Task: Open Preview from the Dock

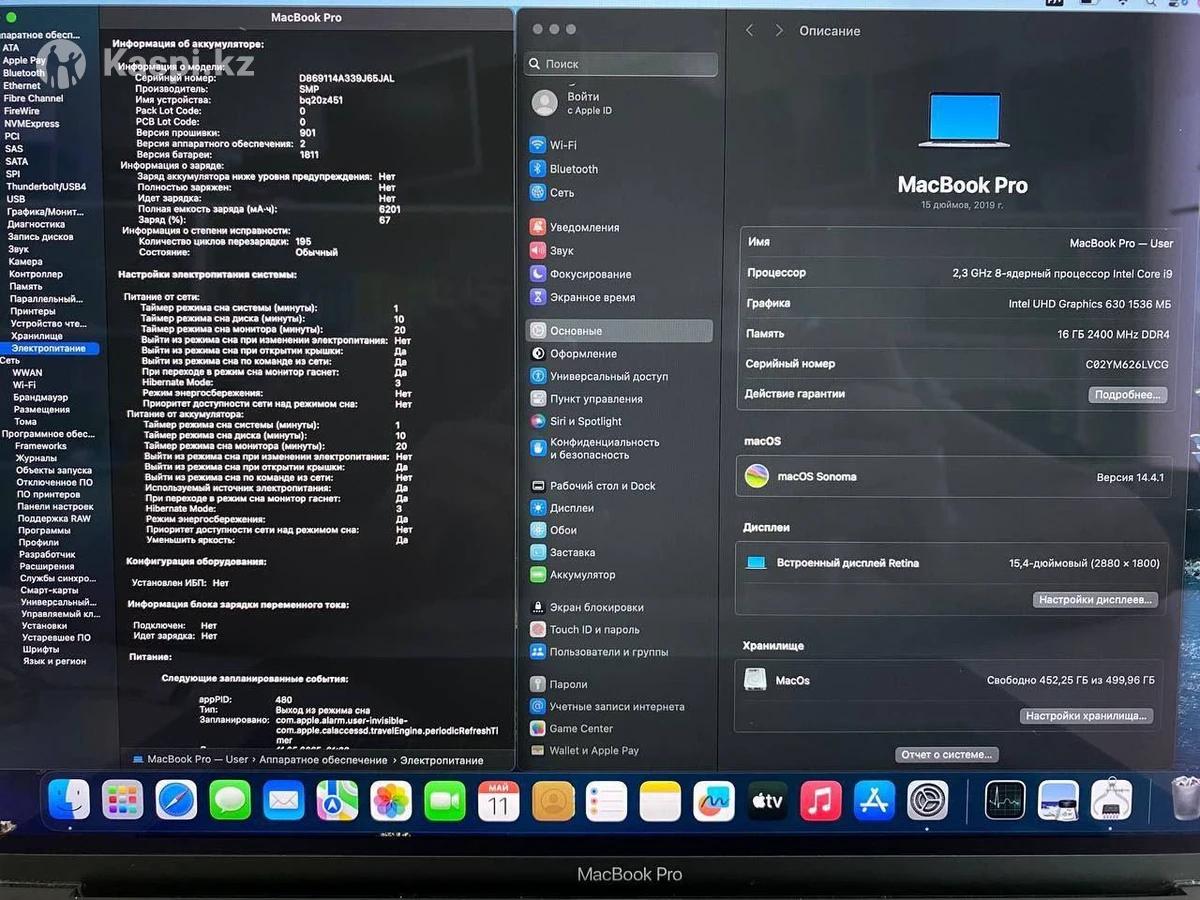Action: pyautogui.click(x=1058, y=800)
